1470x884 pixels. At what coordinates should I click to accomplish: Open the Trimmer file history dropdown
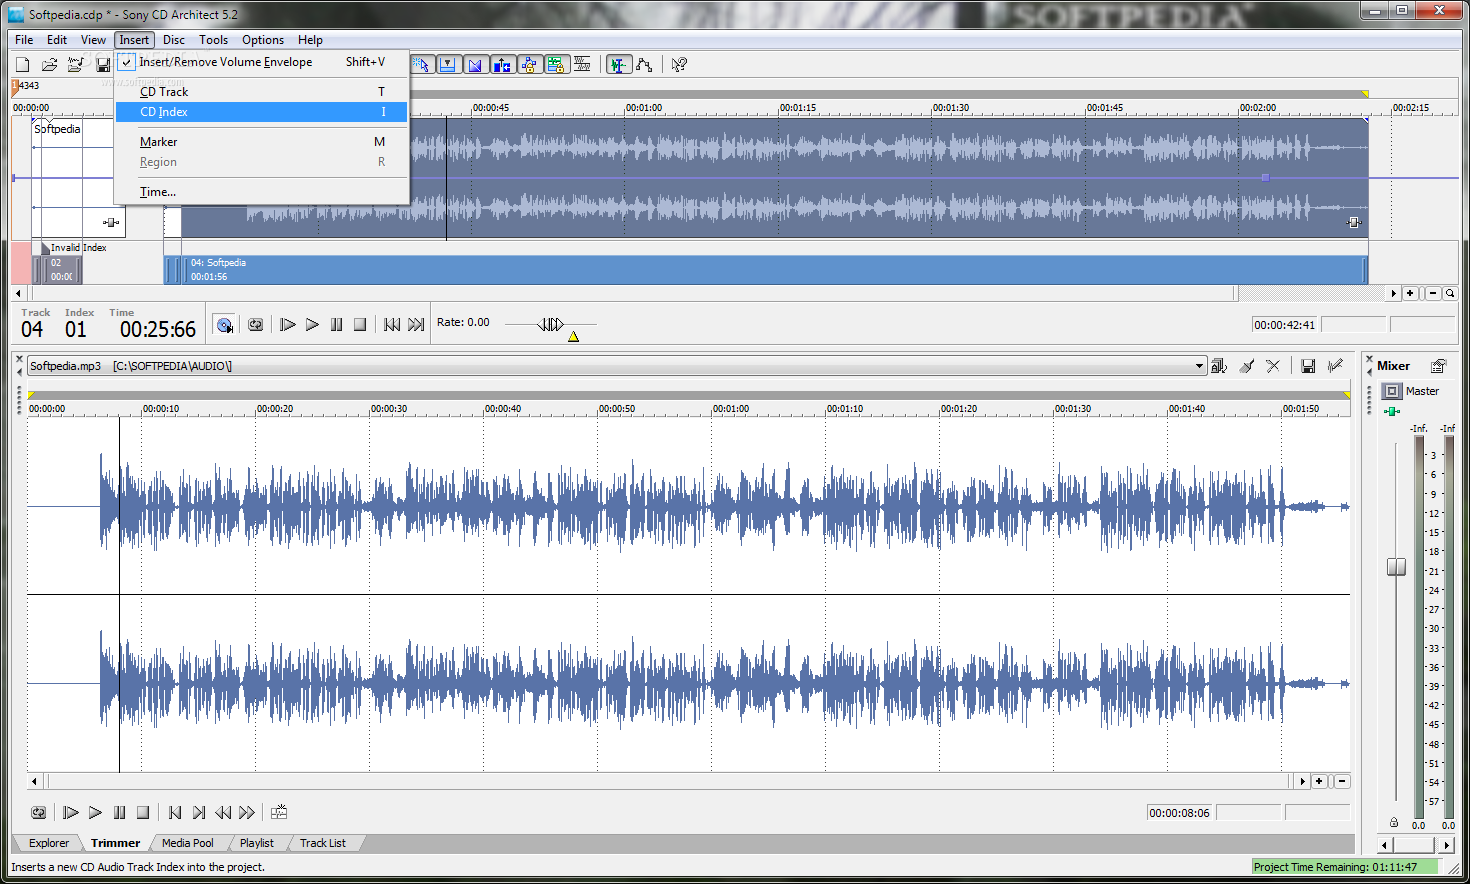(x=1199, y=366)
